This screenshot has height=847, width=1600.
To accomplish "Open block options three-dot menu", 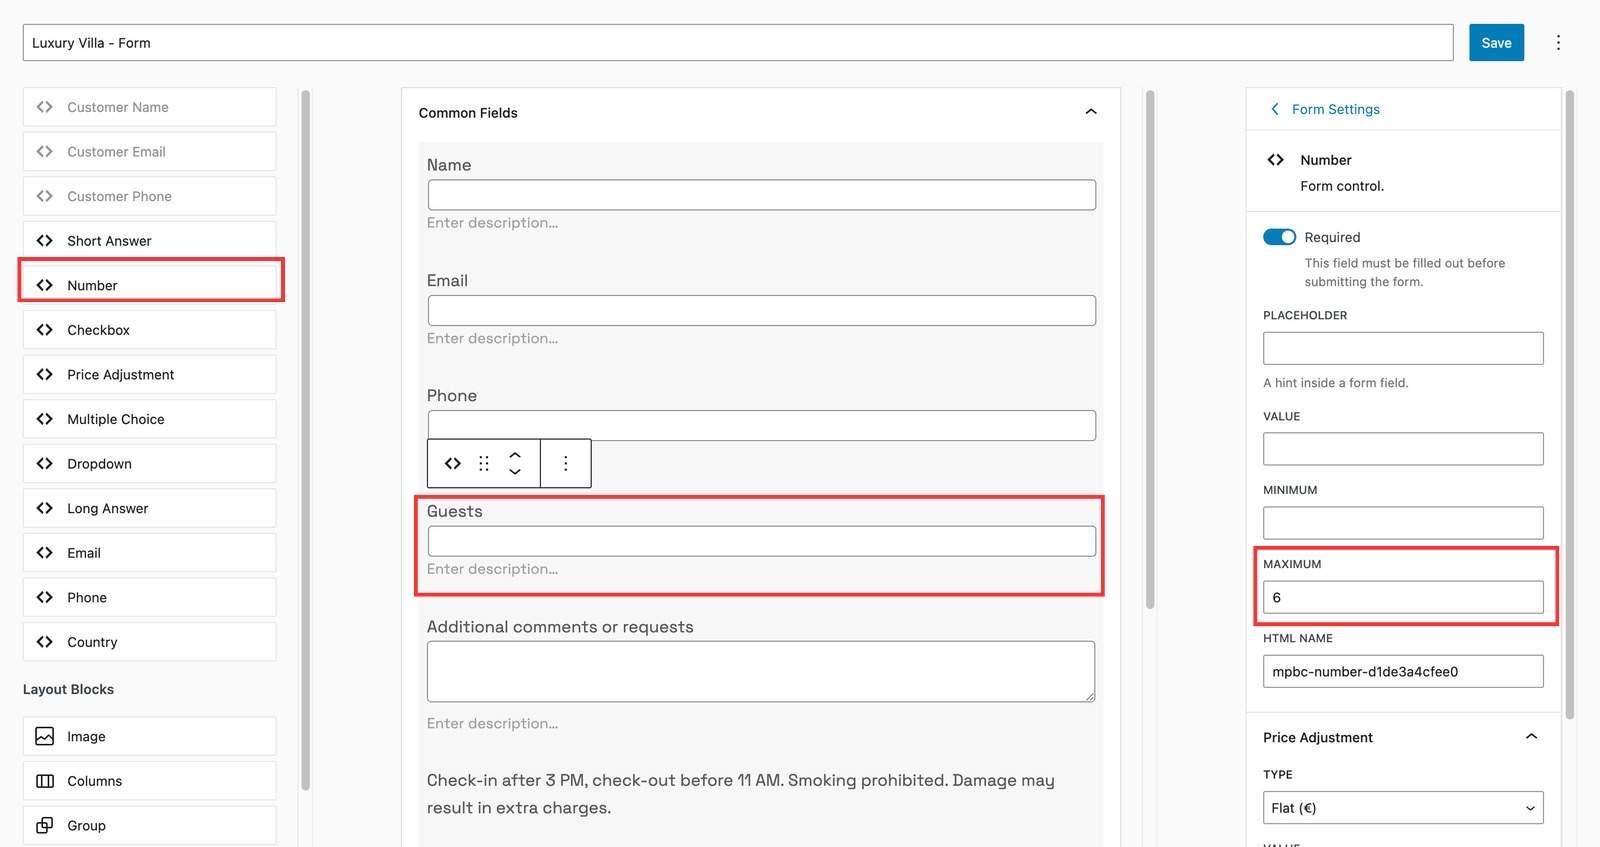I will [566, 463].
